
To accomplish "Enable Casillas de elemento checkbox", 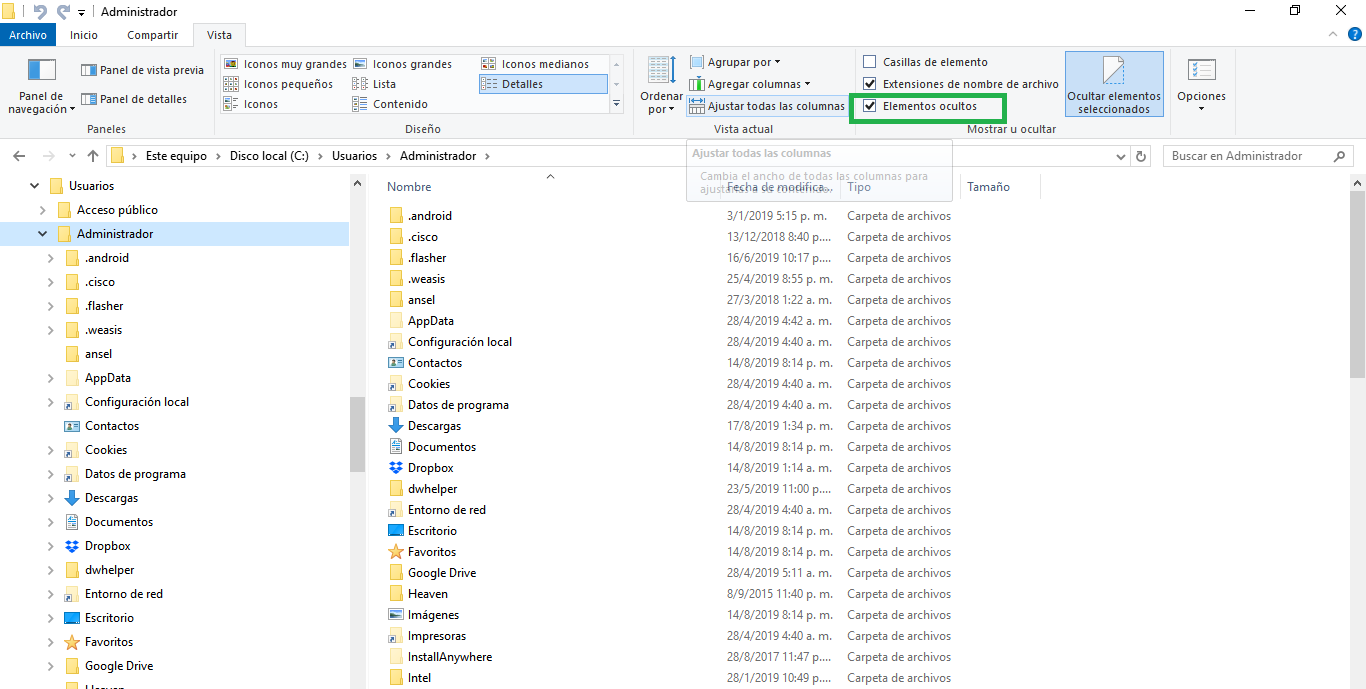I will coord(870,62).
